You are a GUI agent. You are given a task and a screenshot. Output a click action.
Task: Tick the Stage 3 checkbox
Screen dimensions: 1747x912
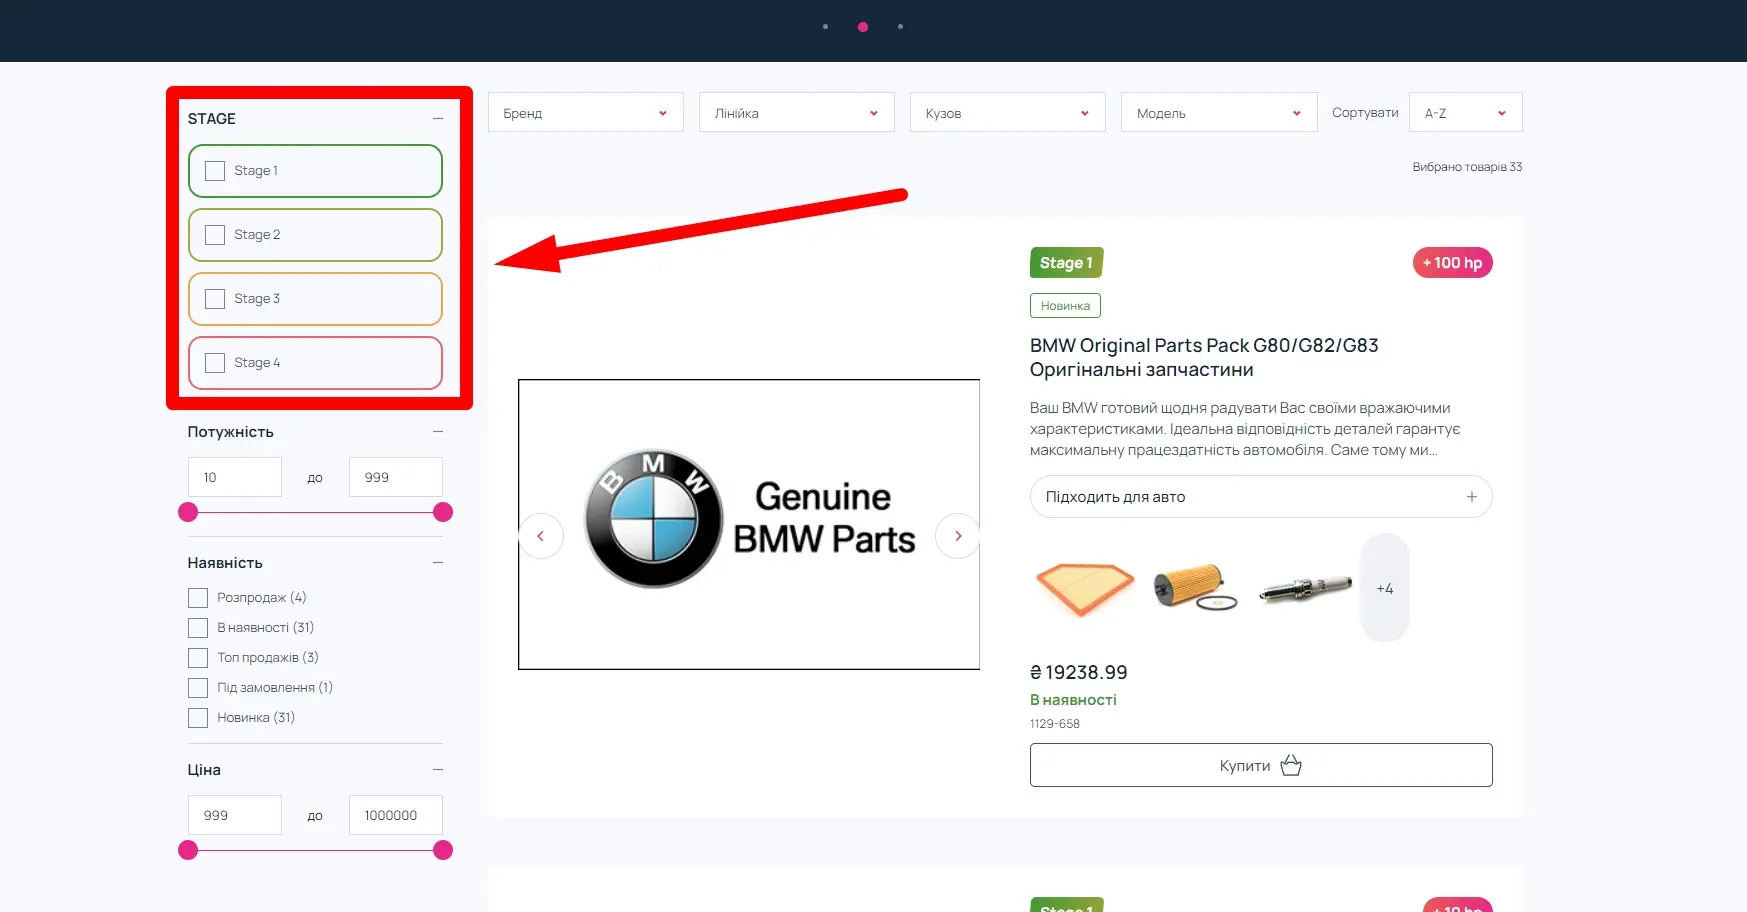(x=215, y=299)
